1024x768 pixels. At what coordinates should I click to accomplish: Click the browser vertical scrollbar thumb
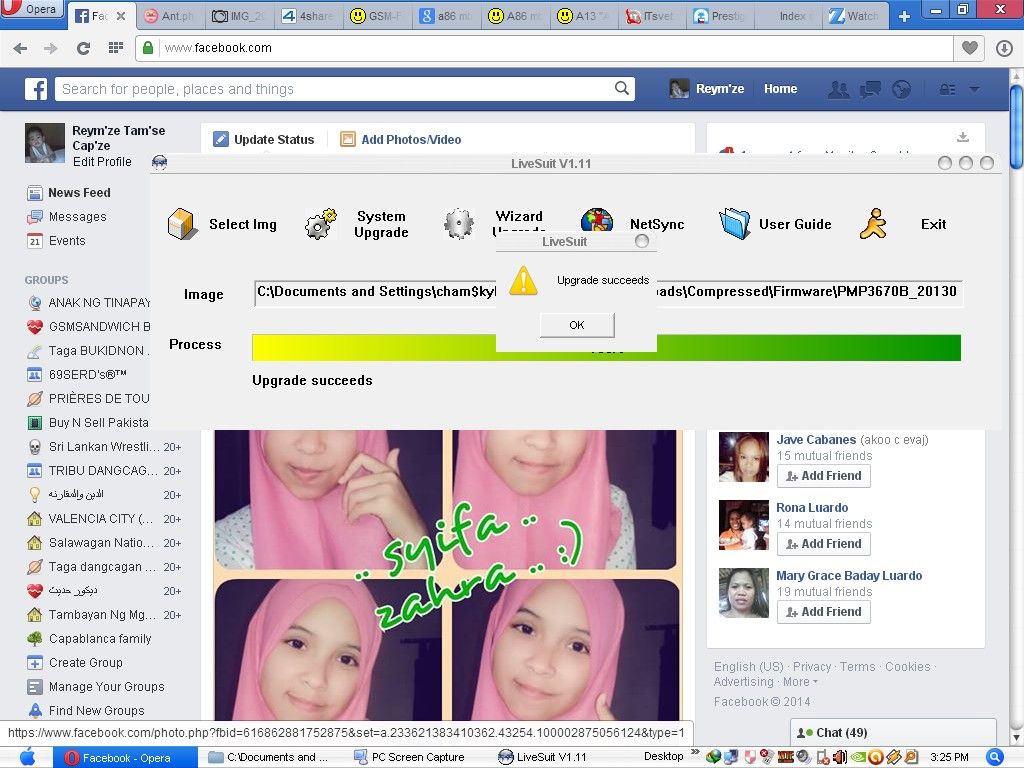(x=1016, y=125)
